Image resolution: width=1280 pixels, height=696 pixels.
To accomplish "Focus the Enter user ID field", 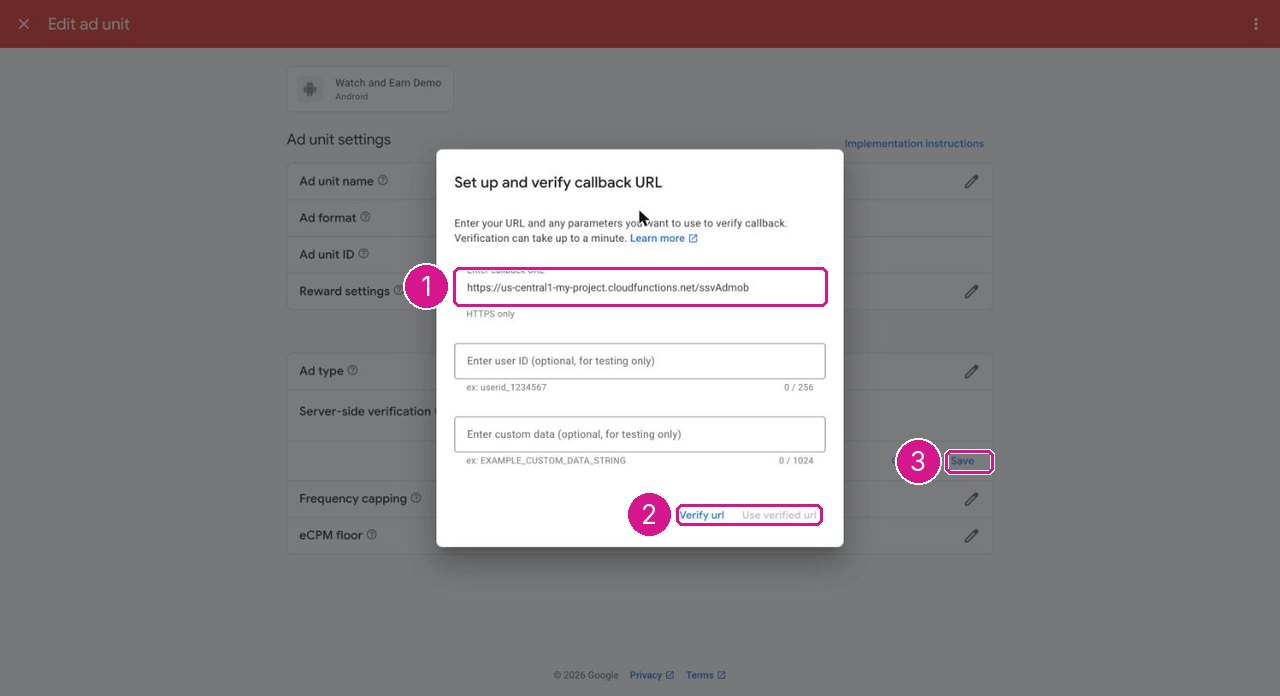I will (x=640, y=361).
